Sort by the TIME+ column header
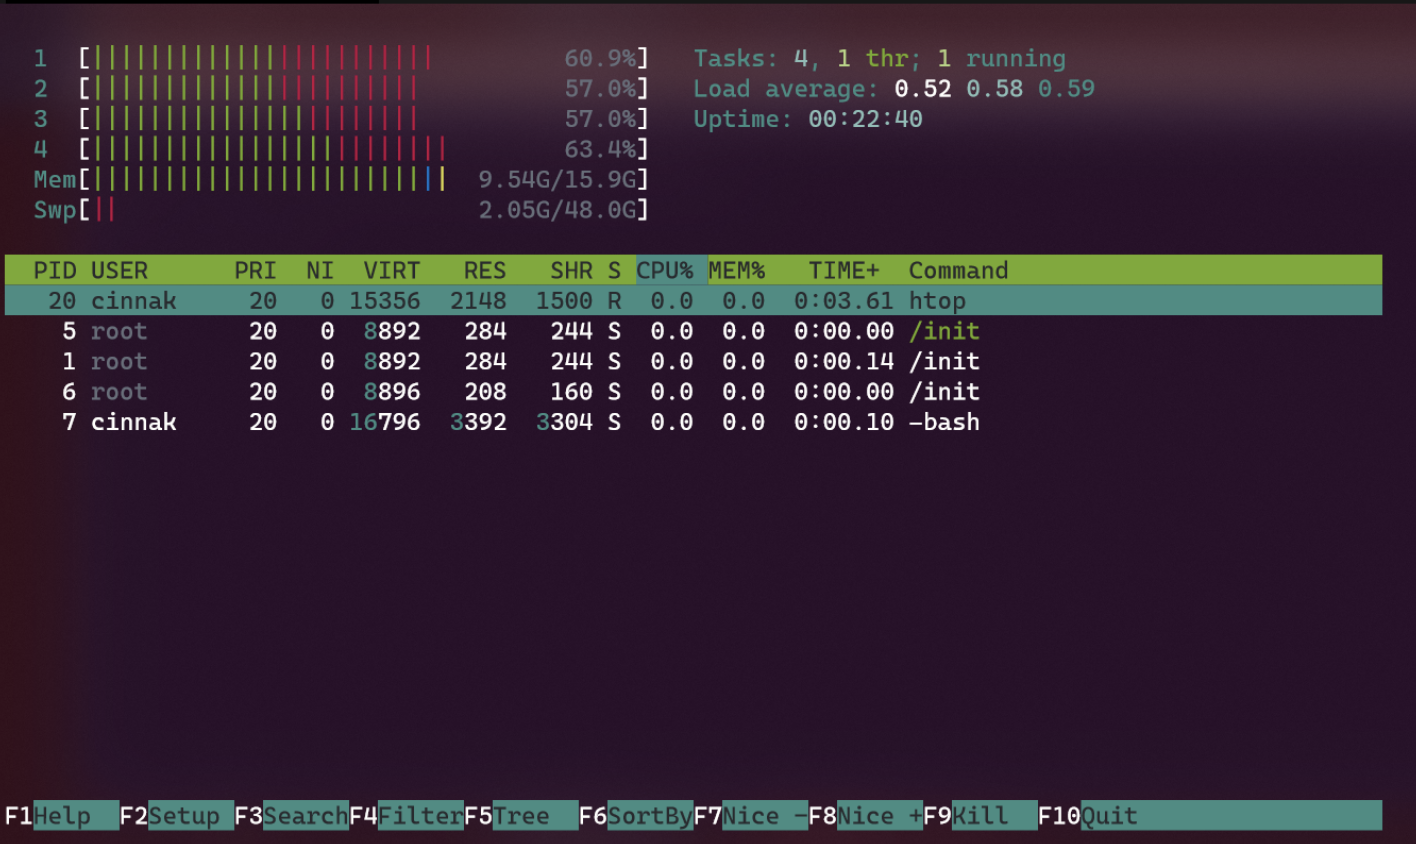This screenshot has width=1416, height=844. tap(844, 270)
